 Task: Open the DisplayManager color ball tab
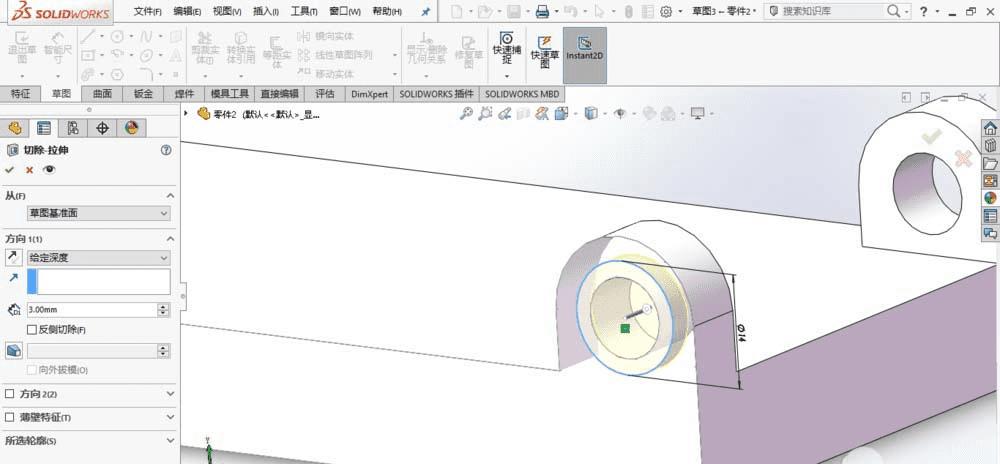point(130,128)
